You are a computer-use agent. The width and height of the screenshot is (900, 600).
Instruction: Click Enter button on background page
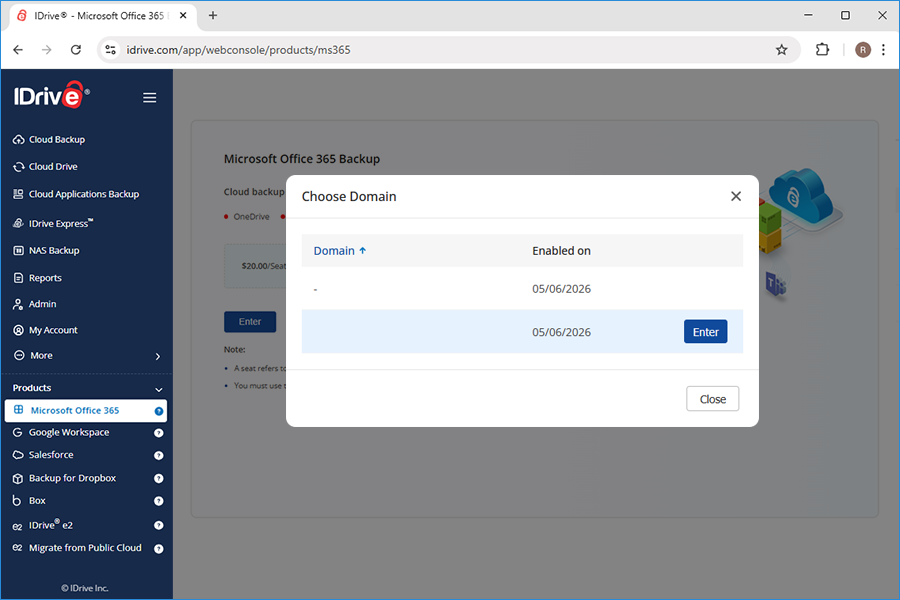tap(250, 322)
